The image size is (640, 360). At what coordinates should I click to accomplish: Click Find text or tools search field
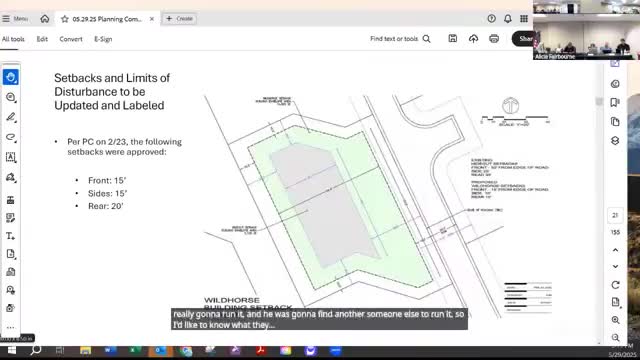pyautogui.click(x=394, y=39)
